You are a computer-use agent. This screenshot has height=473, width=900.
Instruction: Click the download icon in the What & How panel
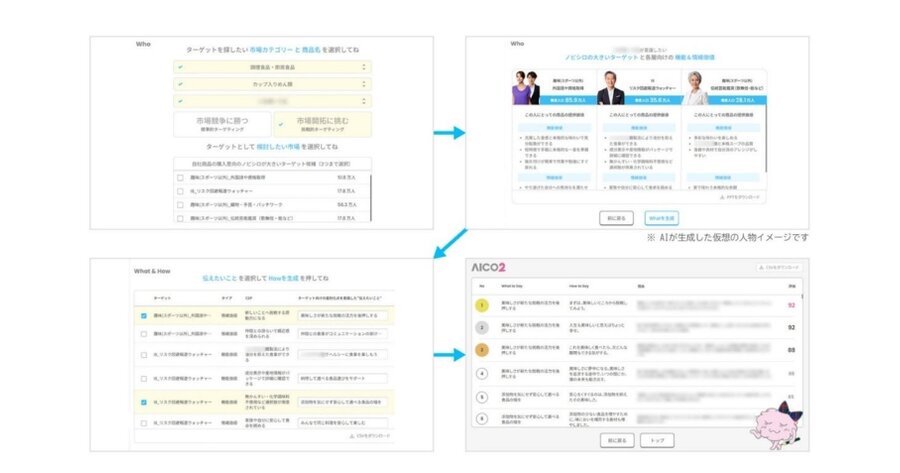(352, 436)
